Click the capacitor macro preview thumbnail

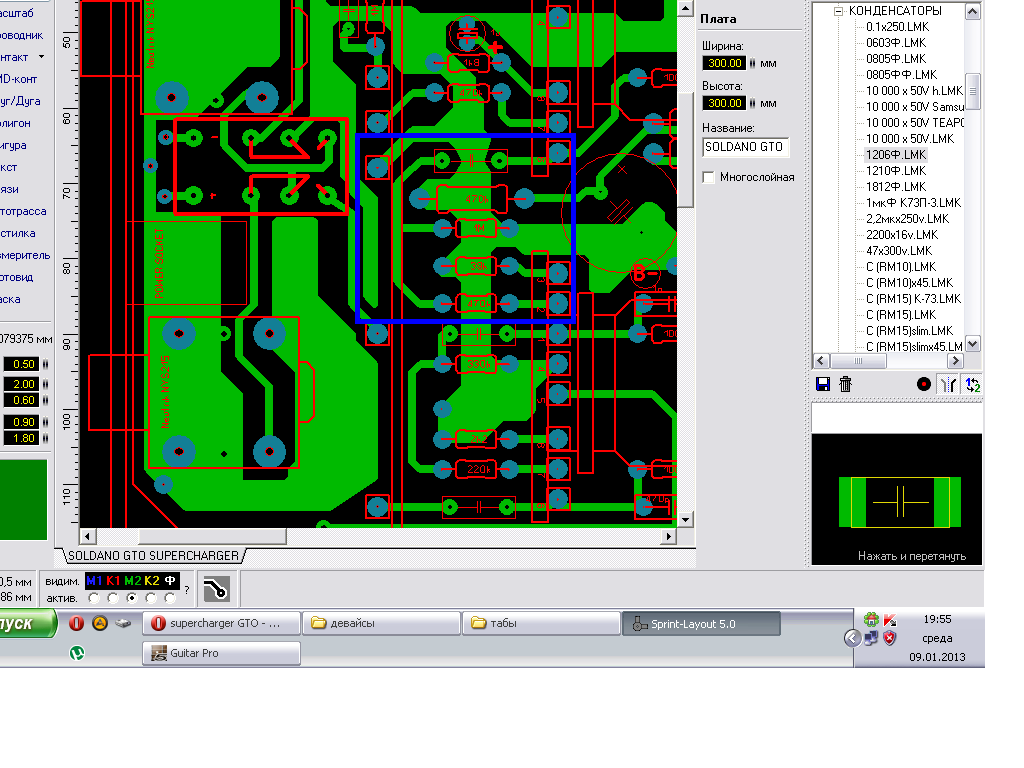[x=899, y=502]
